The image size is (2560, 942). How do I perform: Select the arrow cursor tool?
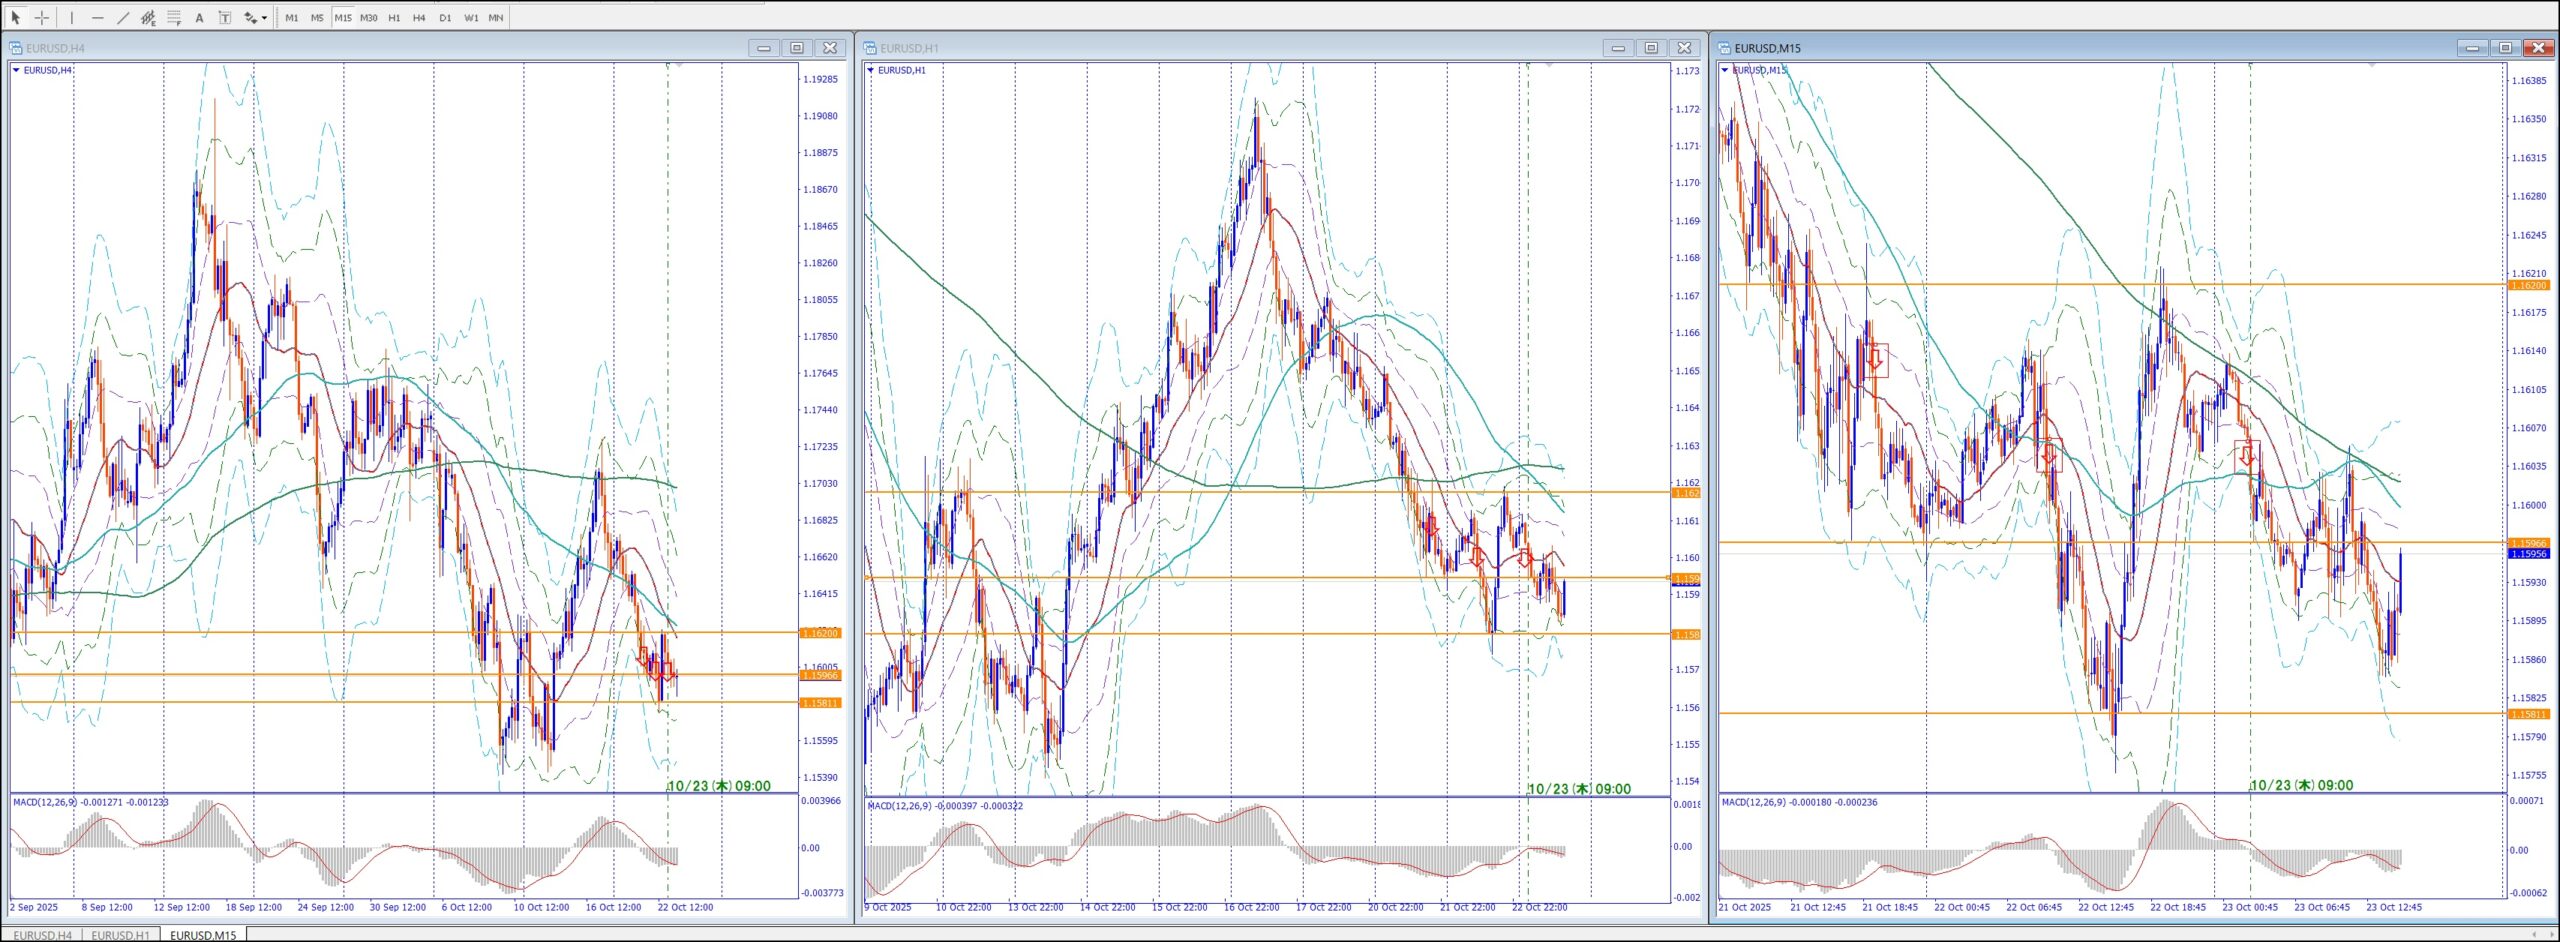pos(15,17)
